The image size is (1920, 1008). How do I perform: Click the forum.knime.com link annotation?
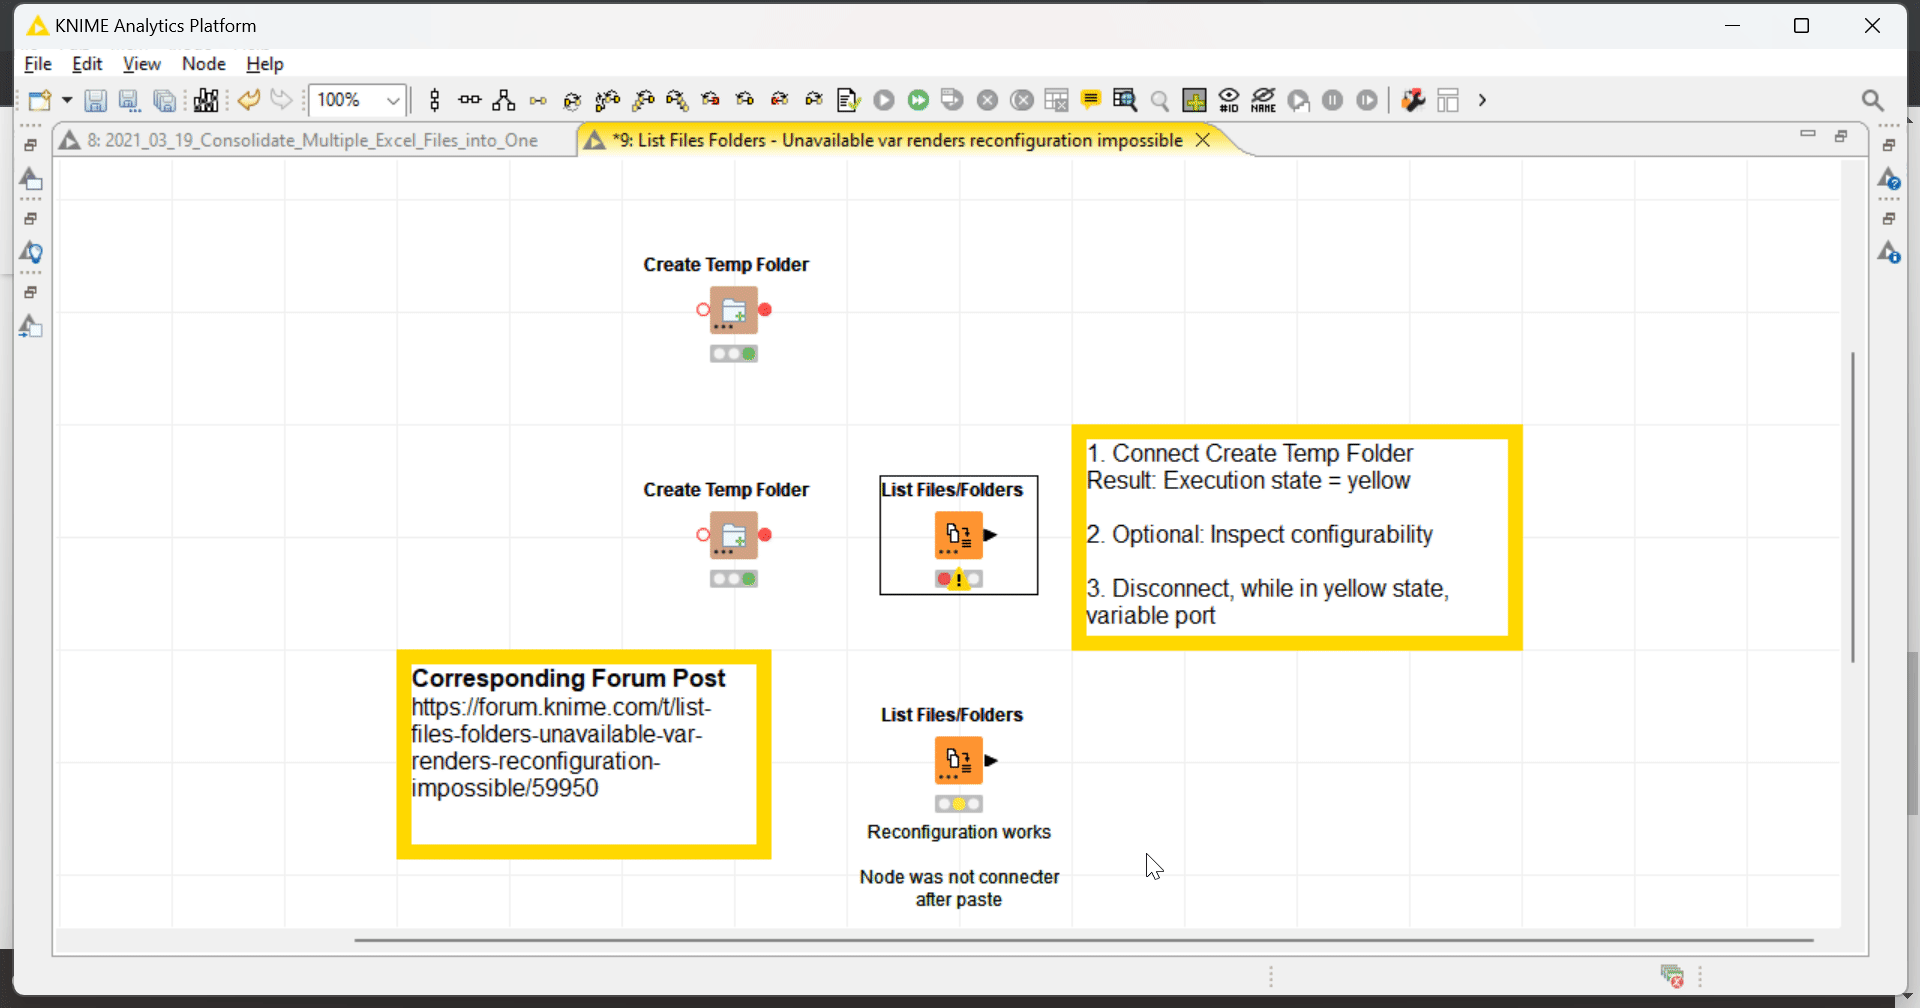[x=560, y=747]
